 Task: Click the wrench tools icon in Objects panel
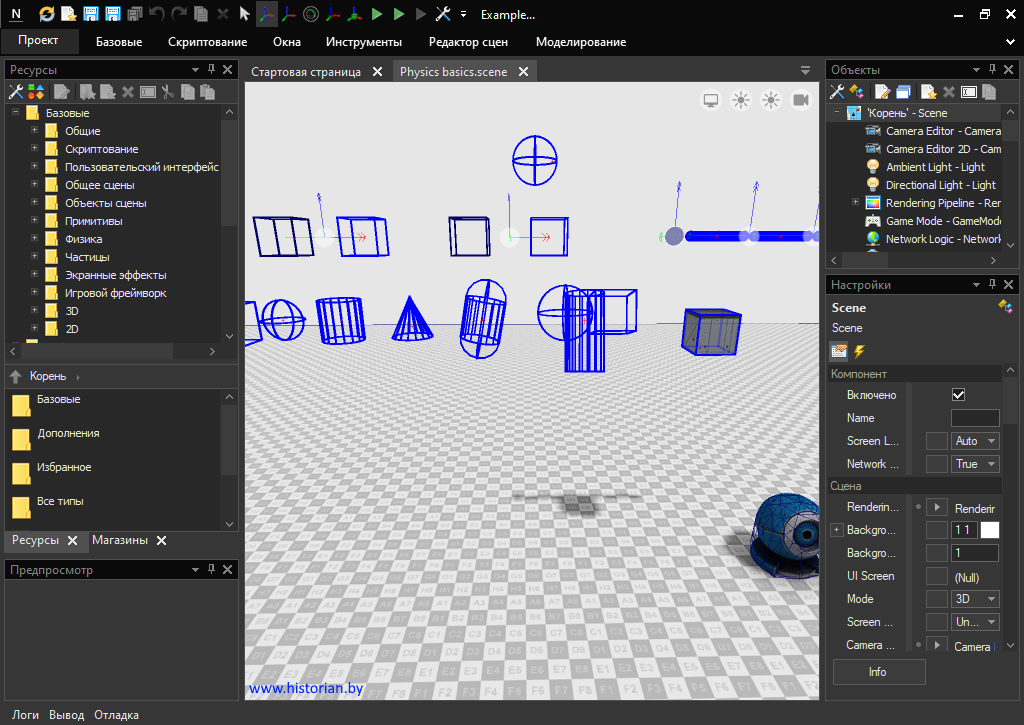click(x=838, y=92)
